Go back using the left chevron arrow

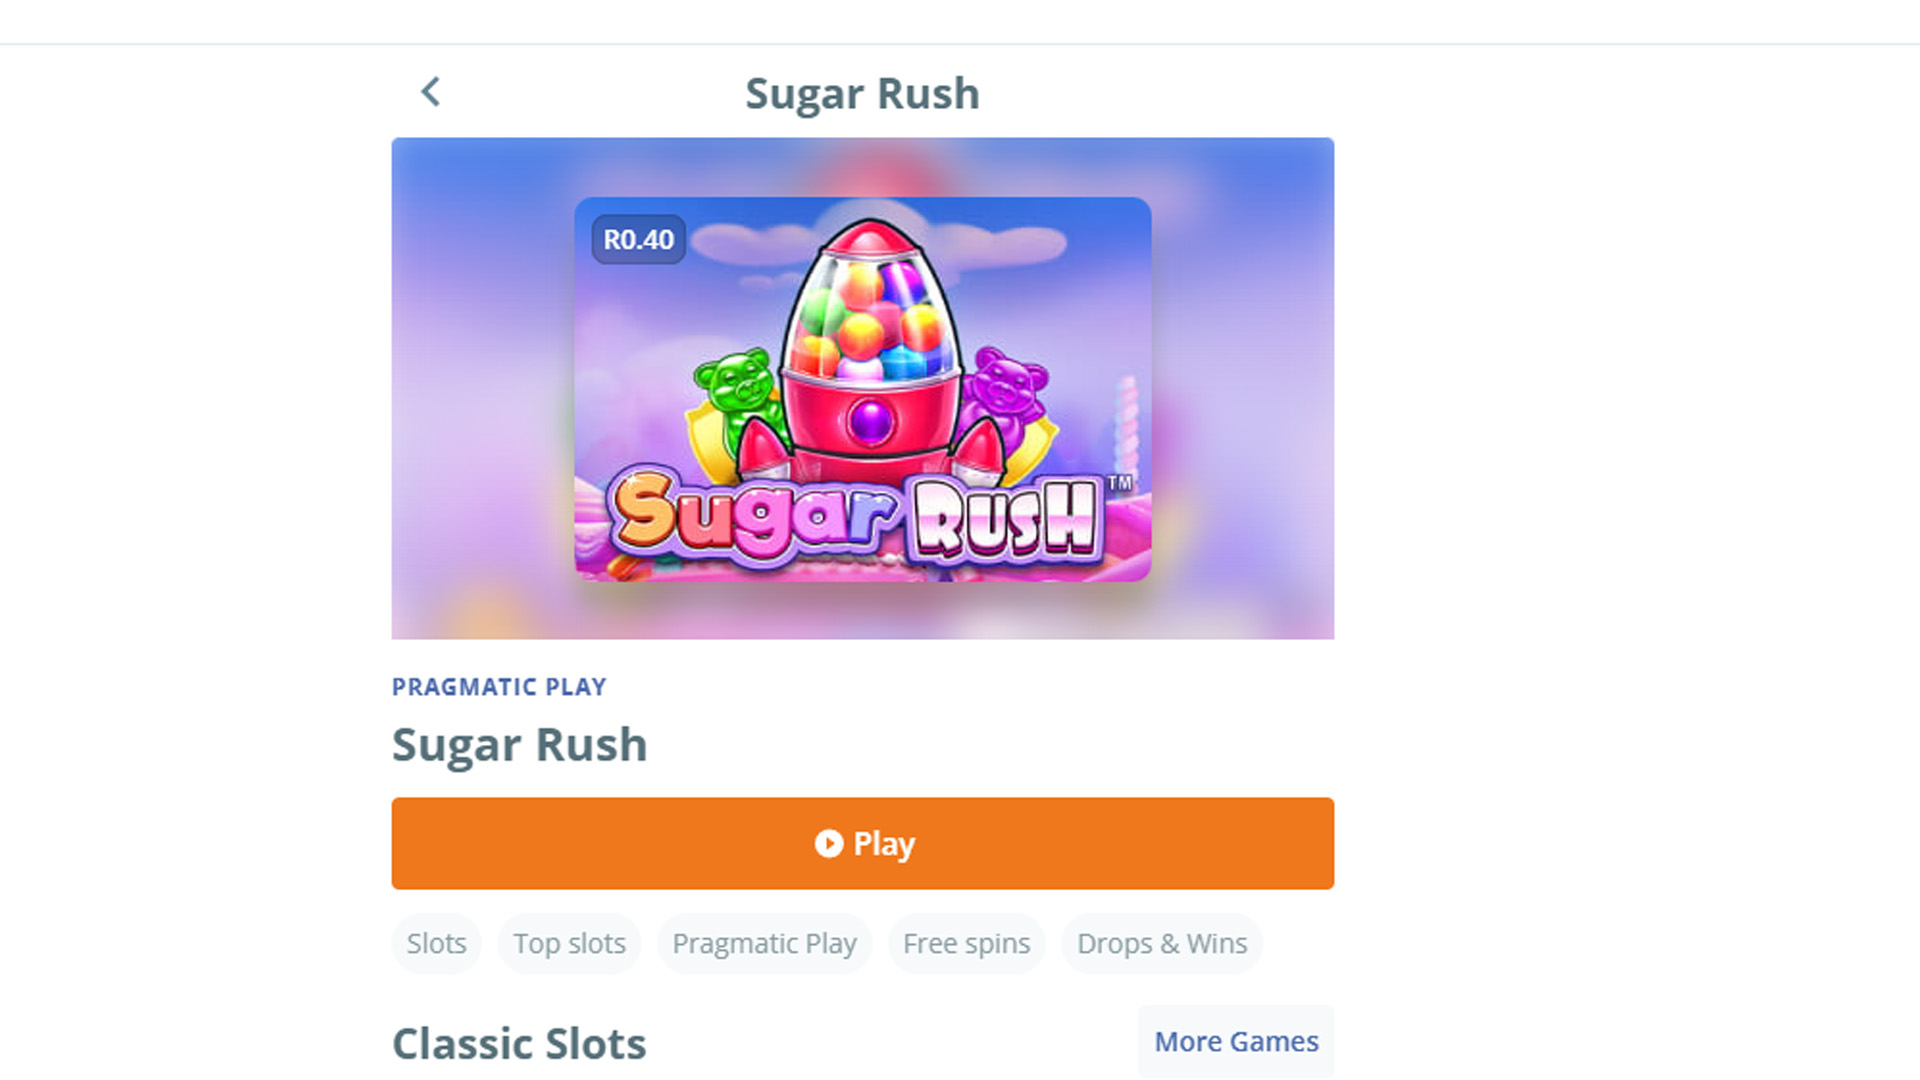(430, 92)
